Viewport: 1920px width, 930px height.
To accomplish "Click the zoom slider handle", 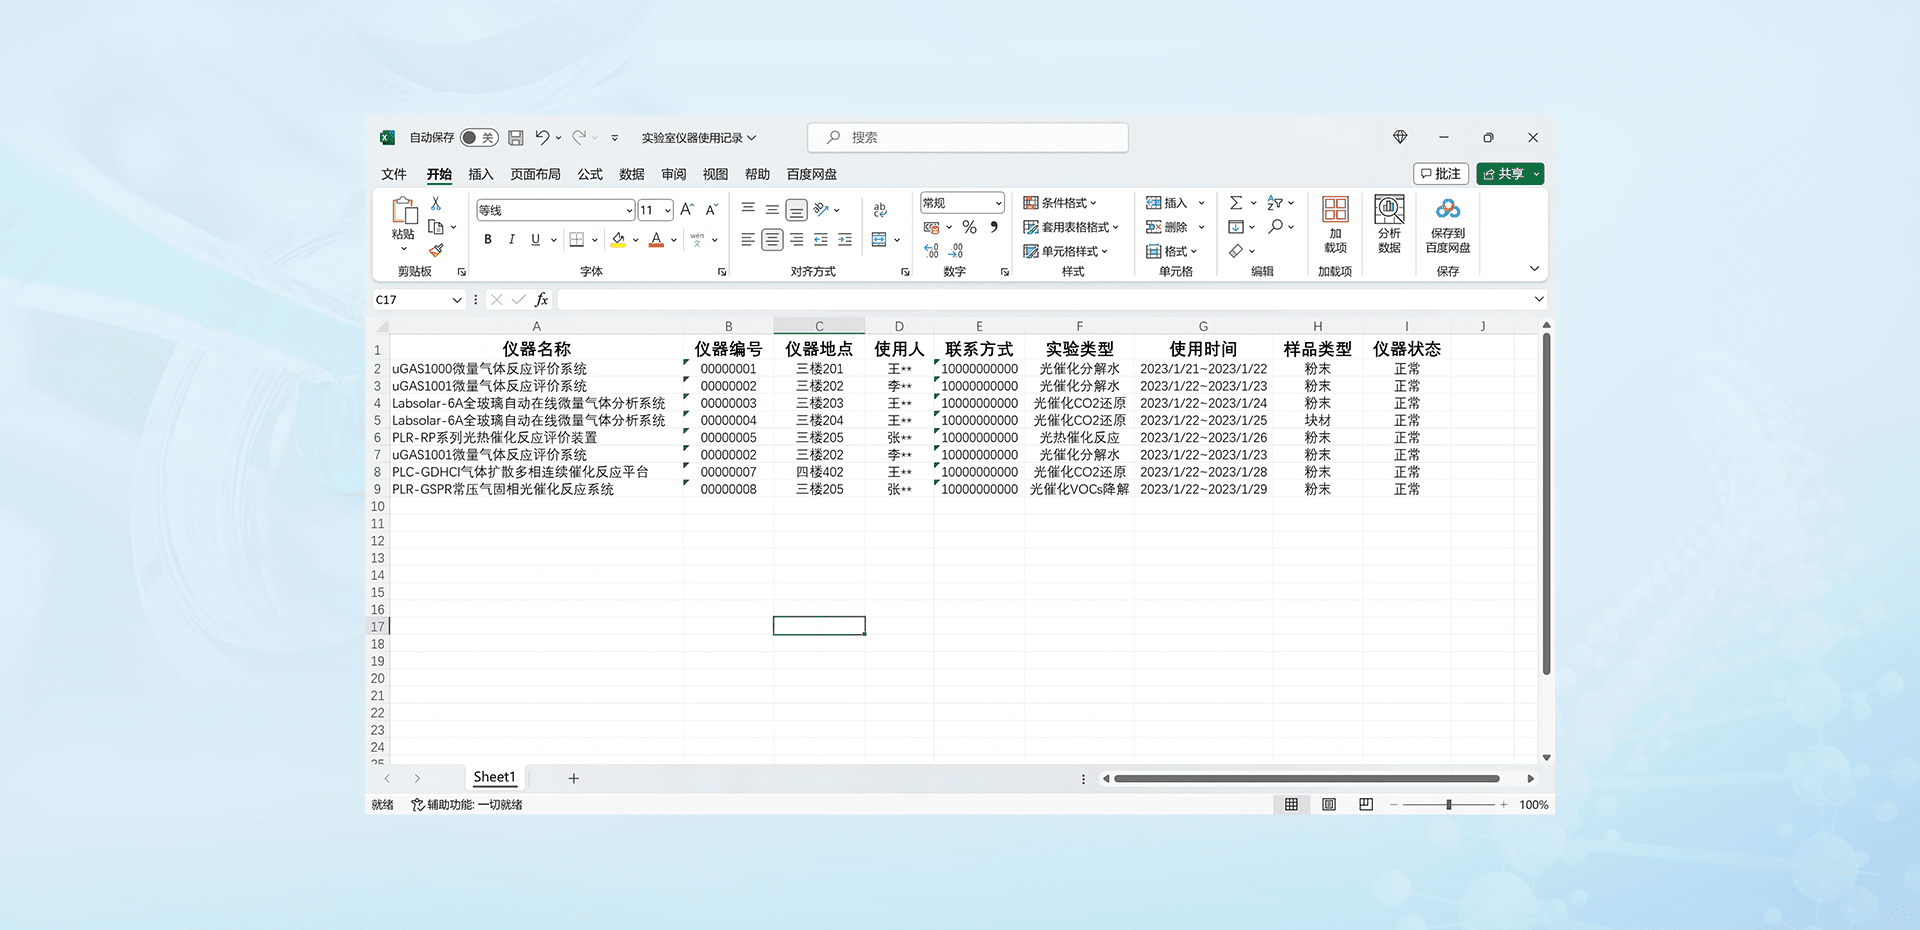I will pyautogui.click(x=1448, y=805).
